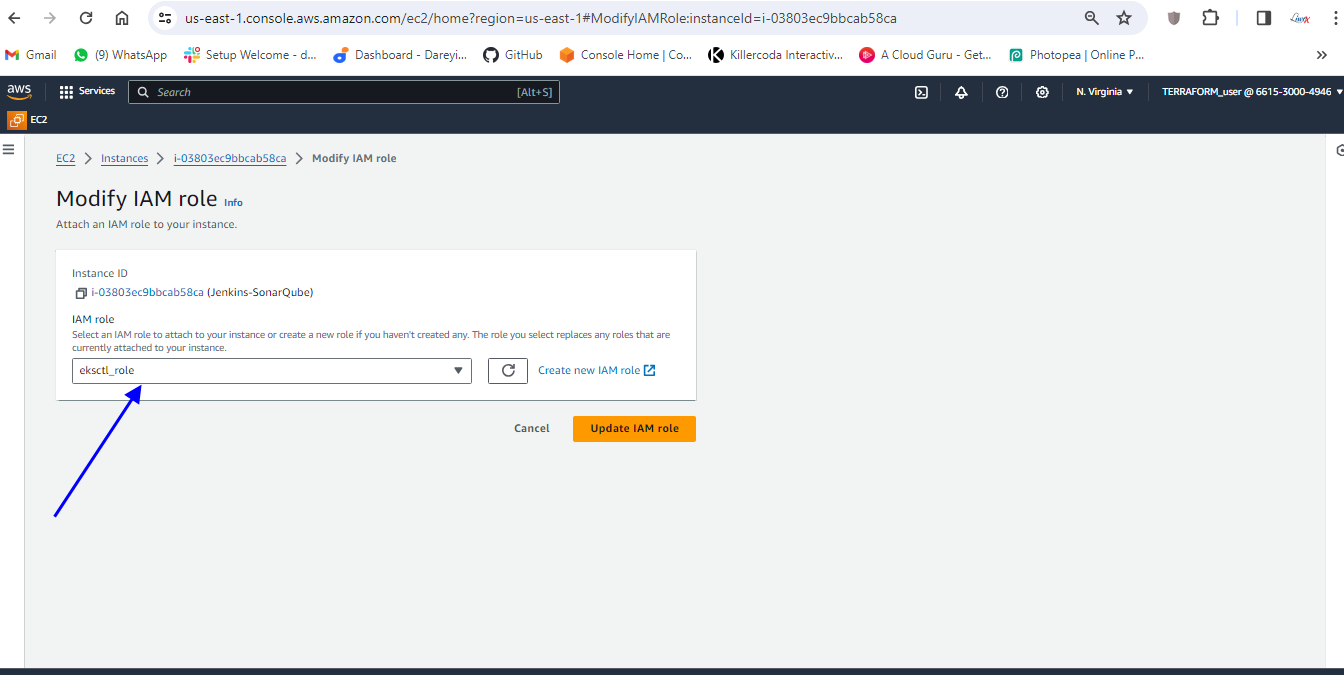The height and width of the screenshot is (675, 1344).
Task: Open the Services menu grid
Action: (x=87, y=92)
